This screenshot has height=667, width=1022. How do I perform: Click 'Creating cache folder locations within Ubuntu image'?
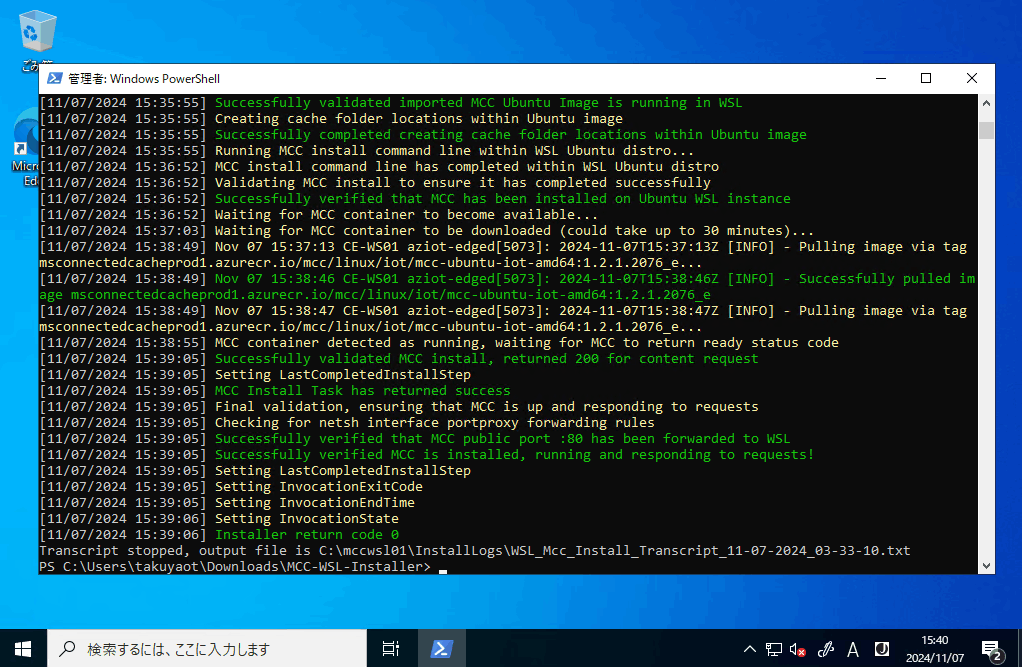tap(418, 119)
